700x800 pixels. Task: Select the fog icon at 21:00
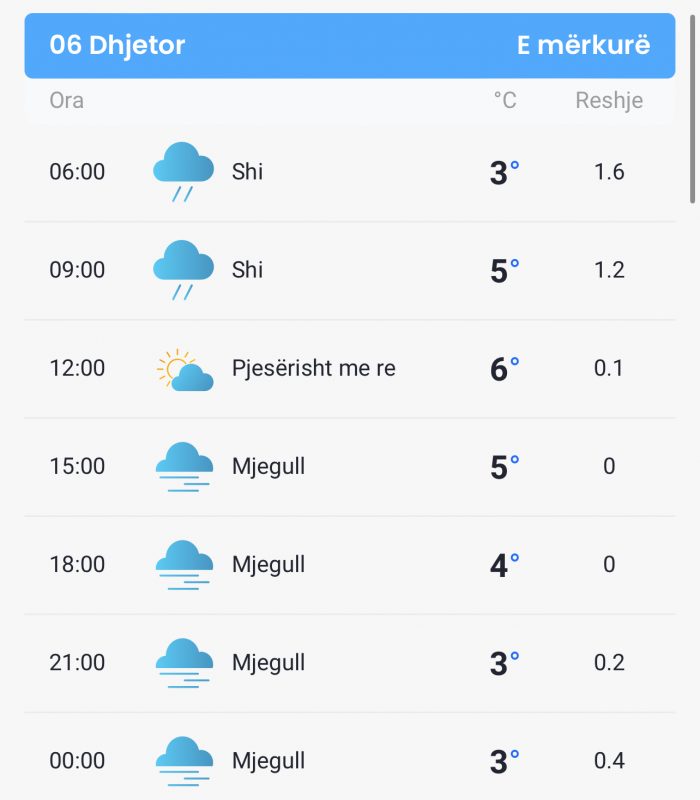pyautogui.click(x=184, y=663)
